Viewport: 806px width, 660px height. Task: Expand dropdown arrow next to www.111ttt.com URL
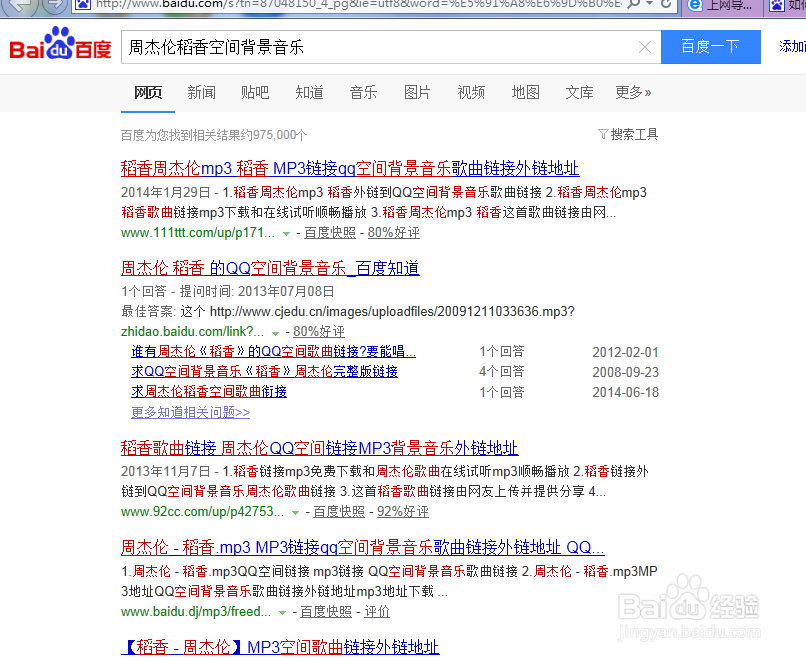click(x=286, y=234)
